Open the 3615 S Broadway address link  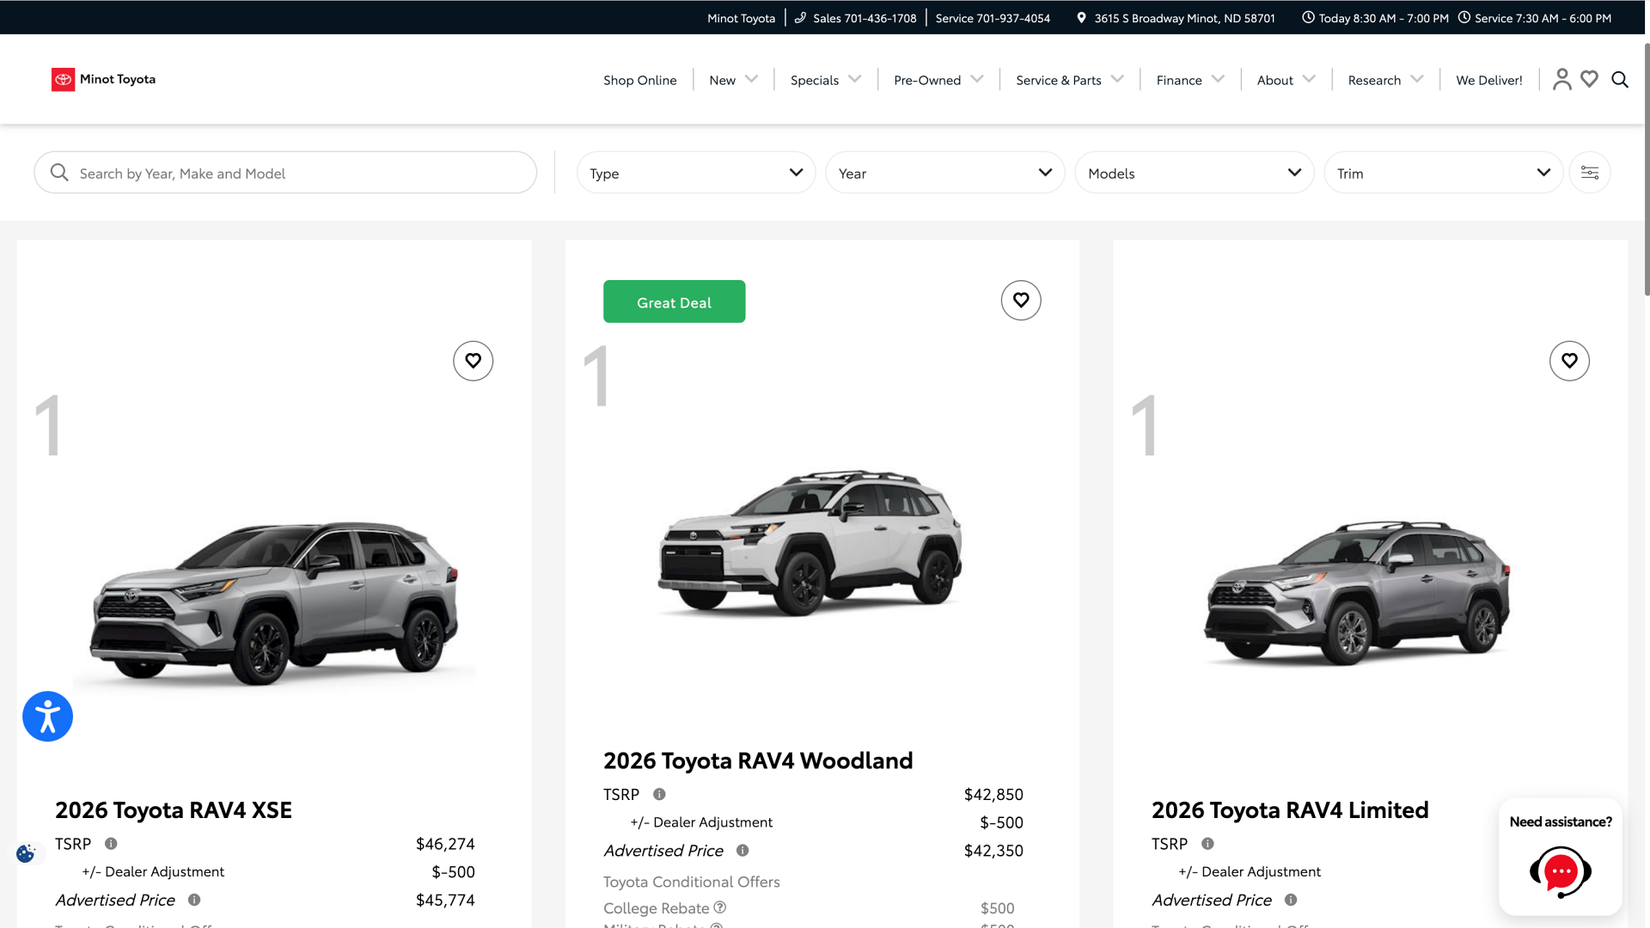tap(1184, 18)
